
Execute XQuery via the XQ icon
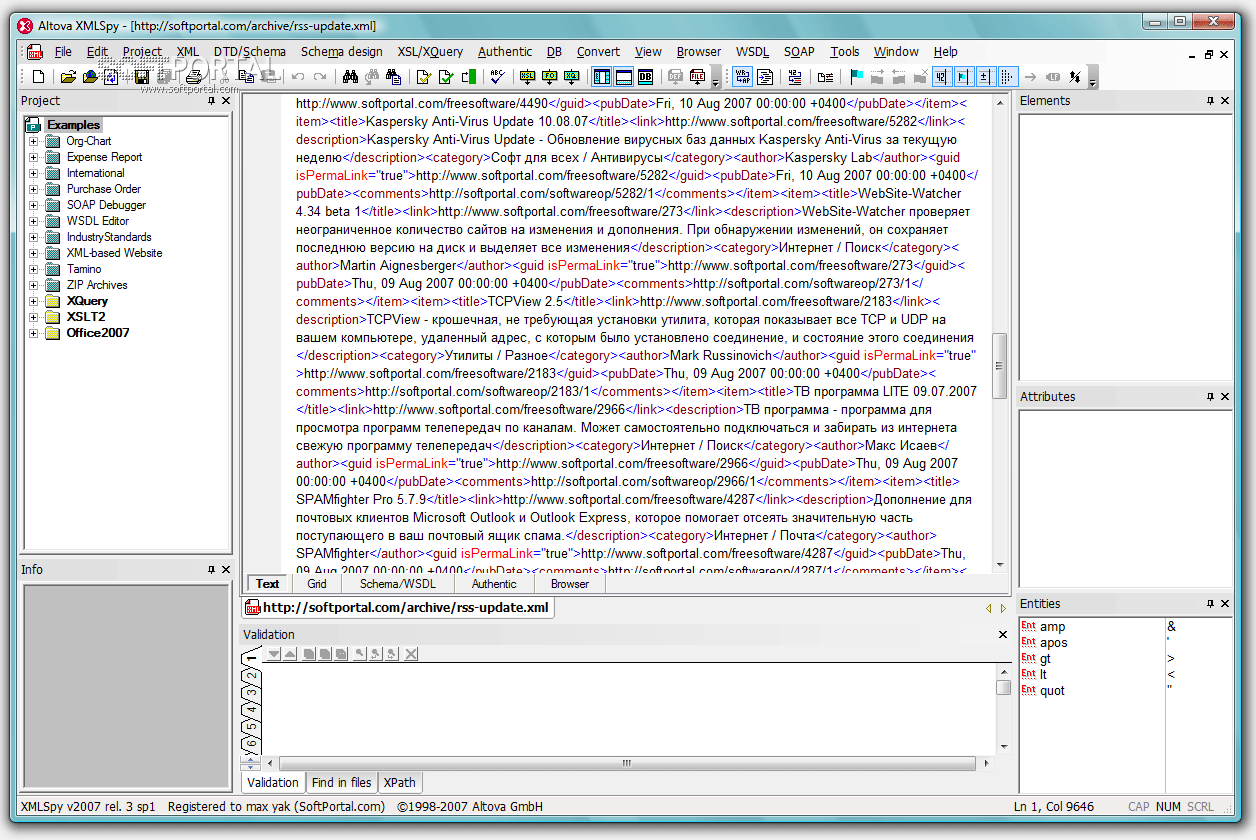pos(572,77)
